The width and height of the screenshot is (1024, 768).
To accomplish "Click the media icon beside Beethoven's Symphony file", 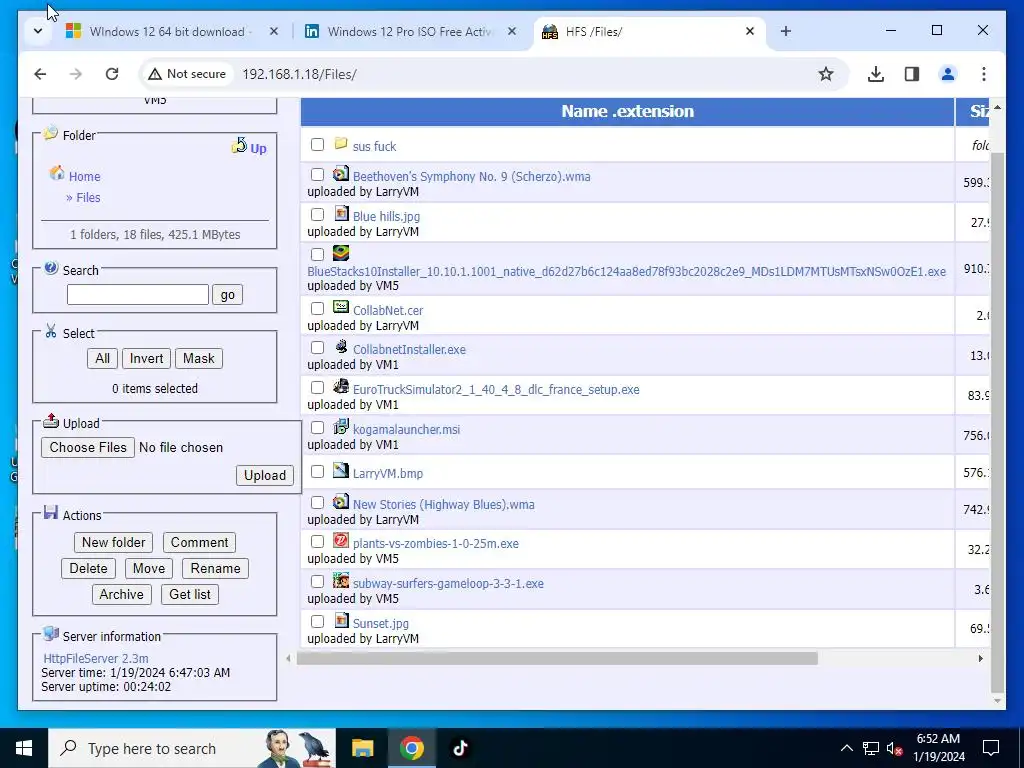I will 341,174.
